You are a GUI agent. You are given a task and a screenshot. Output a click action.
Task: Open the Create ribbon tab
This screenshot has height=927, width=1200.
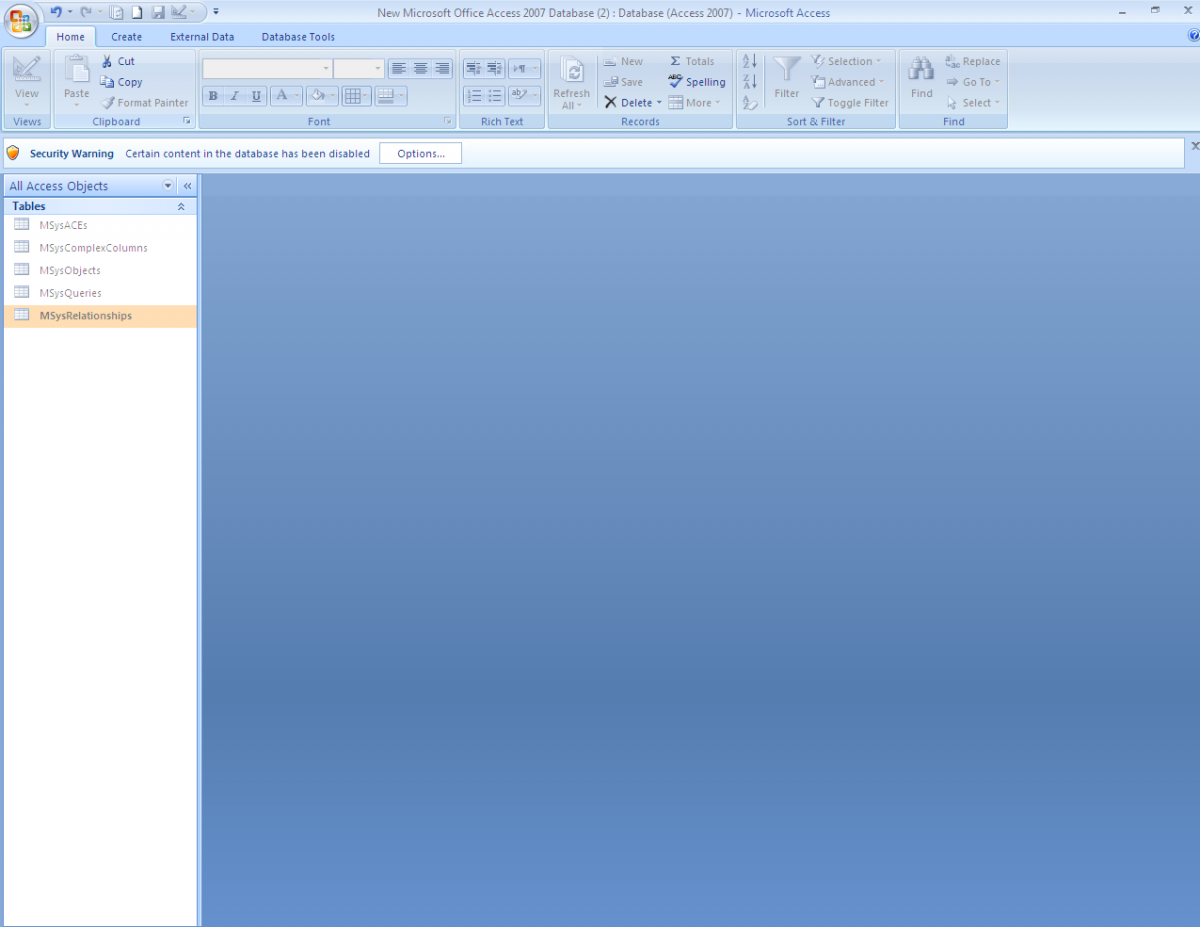126,37
